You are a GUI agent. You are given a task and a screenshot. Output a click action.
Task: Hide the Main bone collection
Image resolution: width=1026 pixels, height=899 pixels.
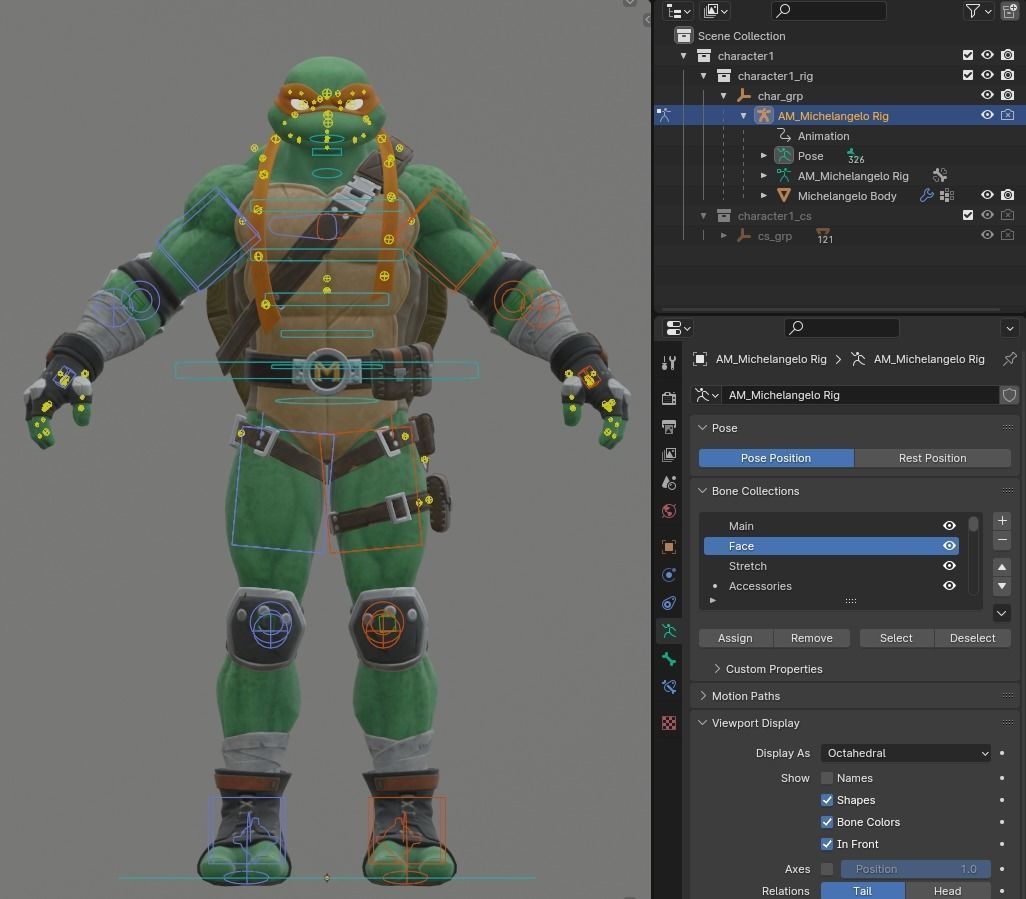pyautogui.click(x=949, y=526)
